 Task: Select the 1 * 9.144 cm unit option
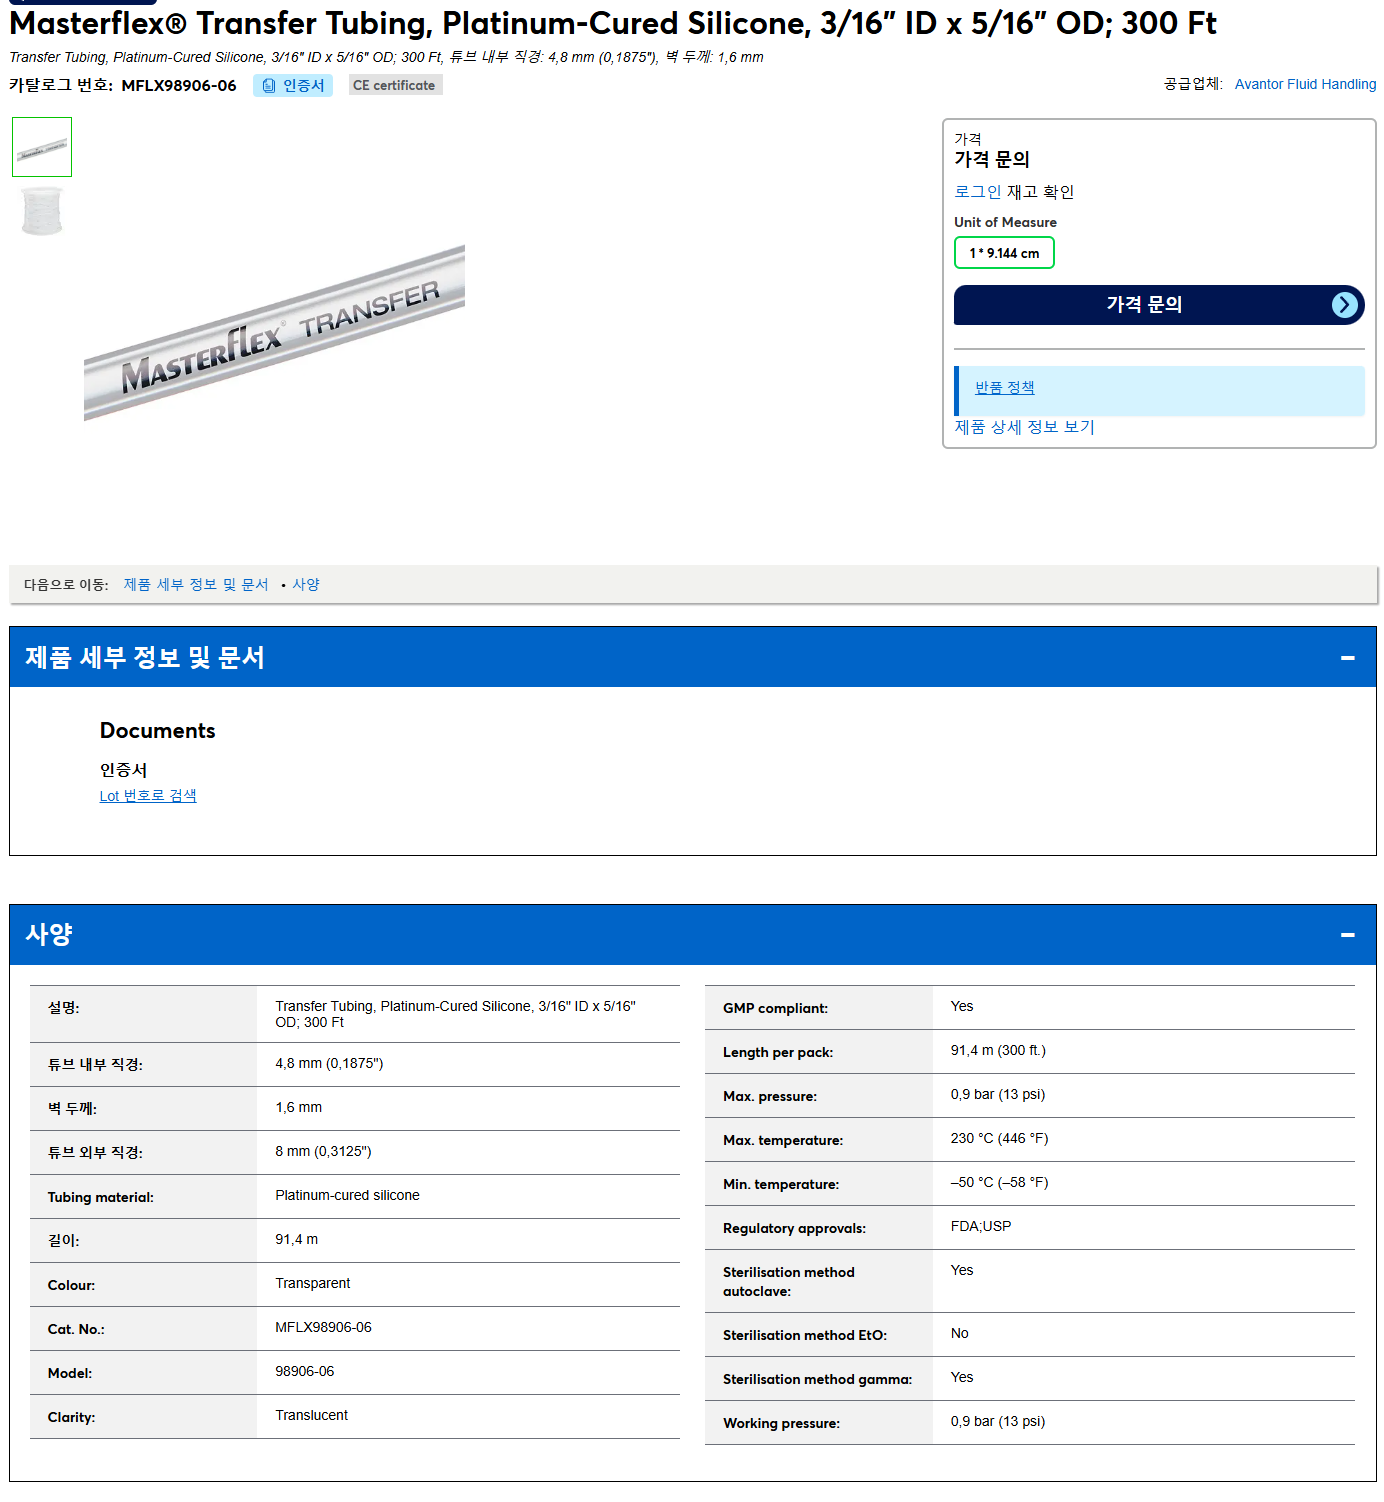click(1004, 253)
